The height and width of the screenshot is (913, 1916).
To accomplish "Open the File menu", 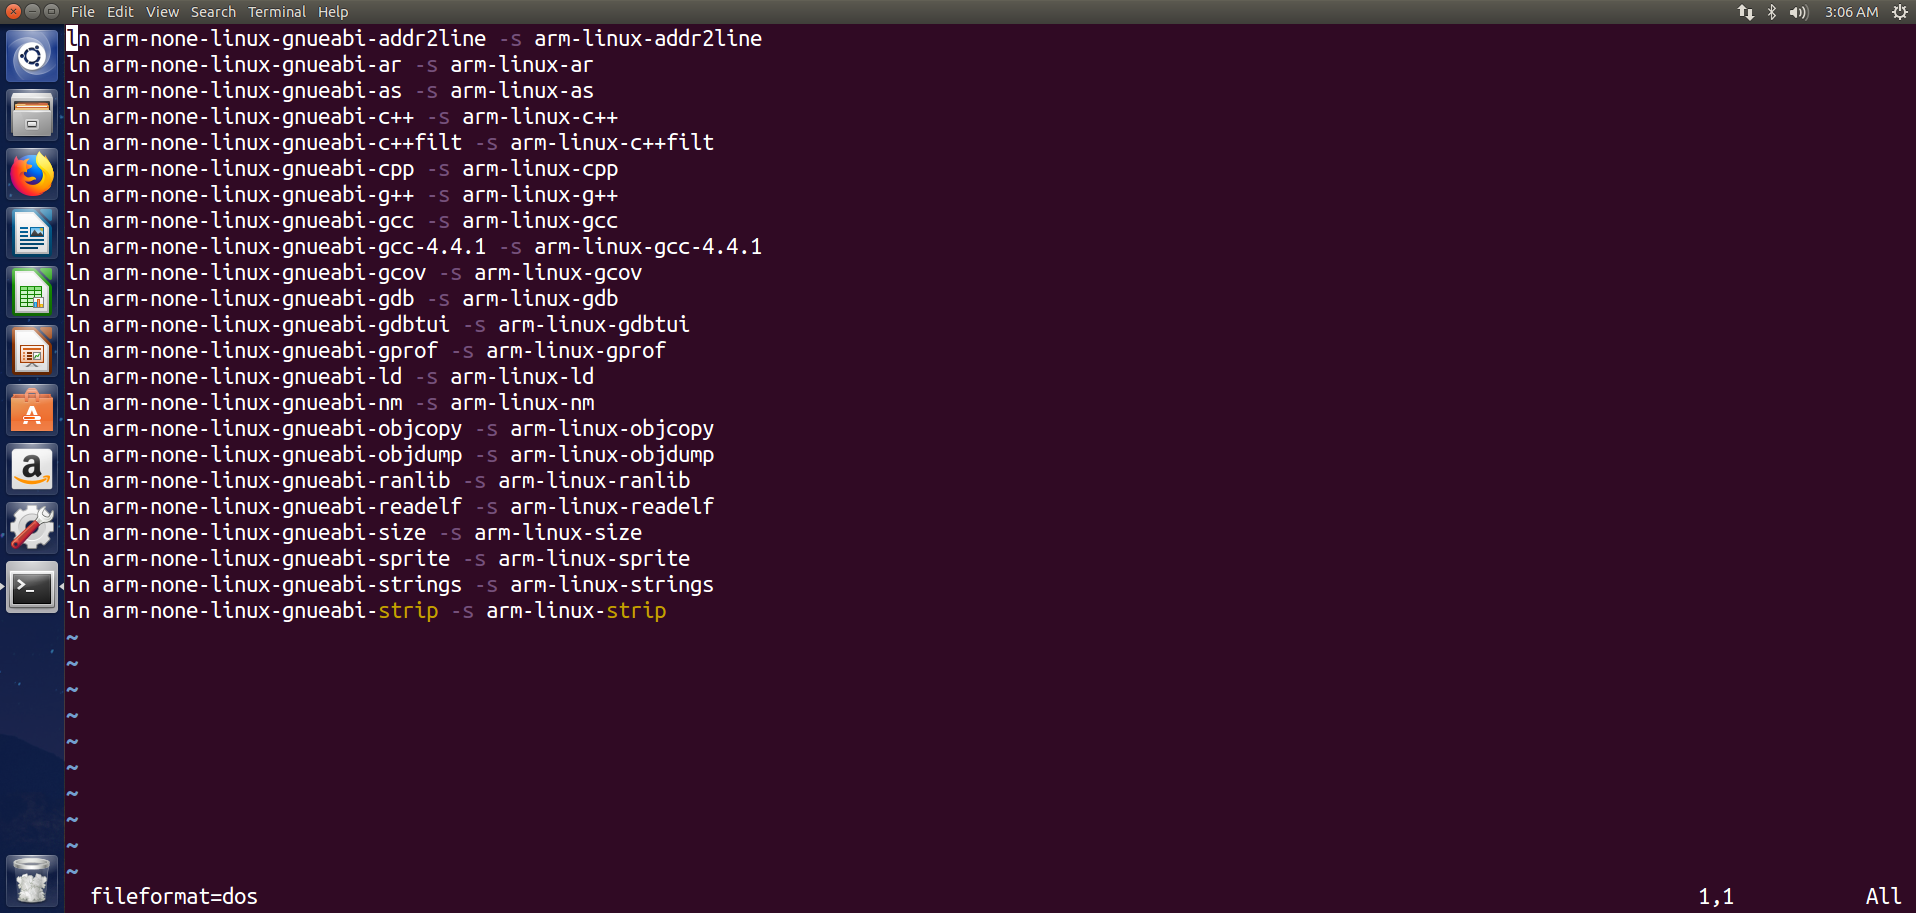I will (x=83, y=12).
